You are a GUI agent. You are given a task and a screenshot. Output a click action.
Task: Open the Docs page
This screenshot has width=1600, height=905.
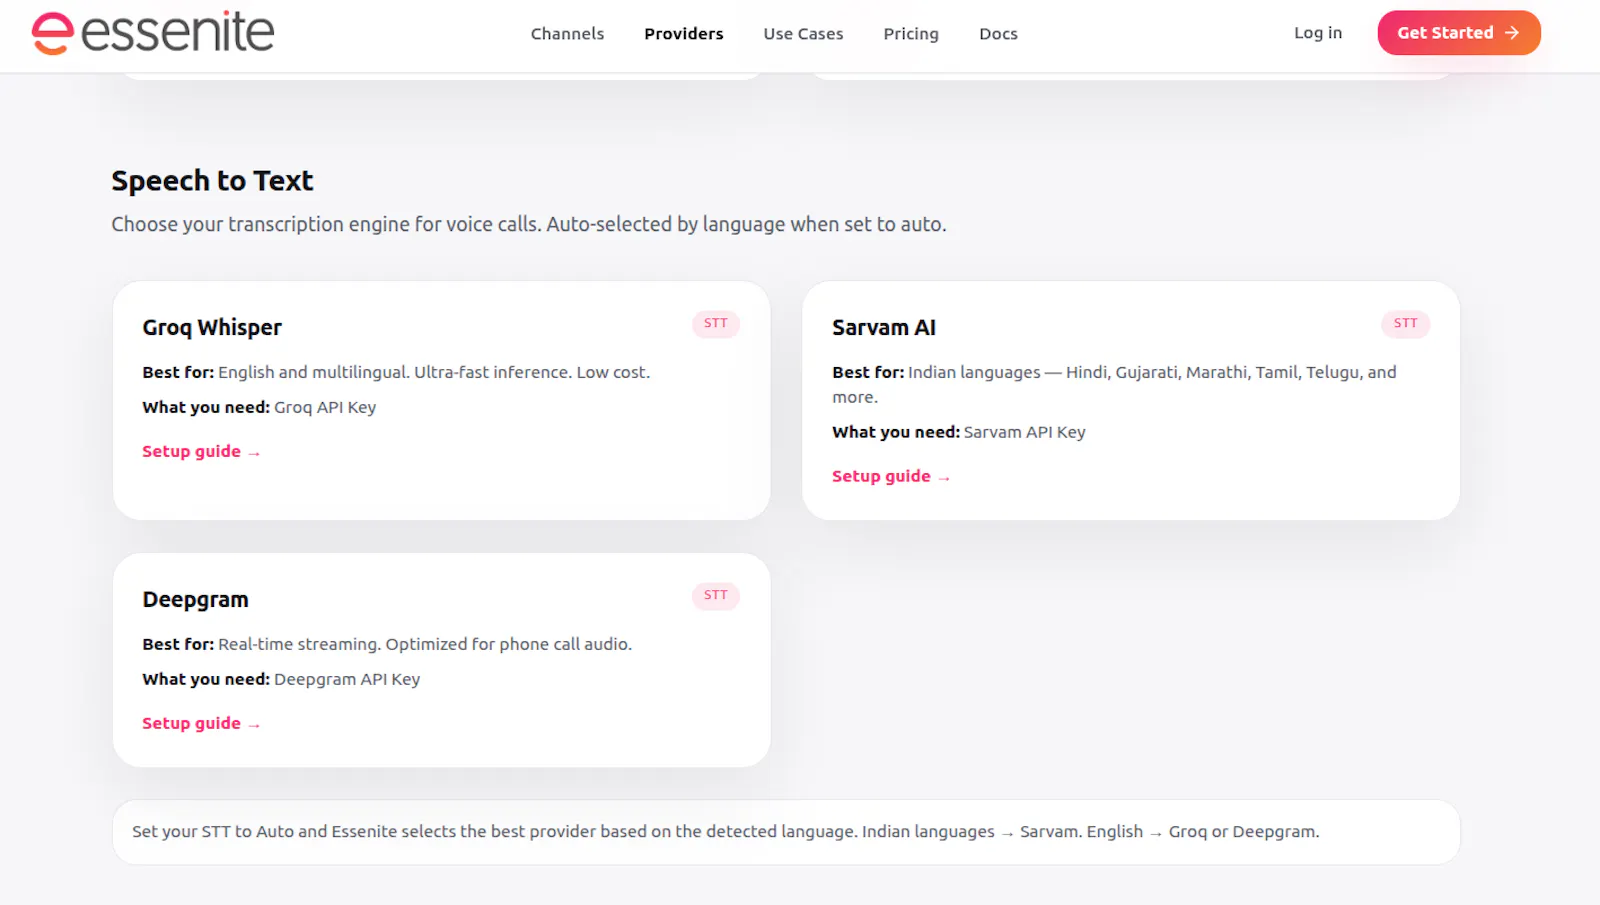coord(998,34)
